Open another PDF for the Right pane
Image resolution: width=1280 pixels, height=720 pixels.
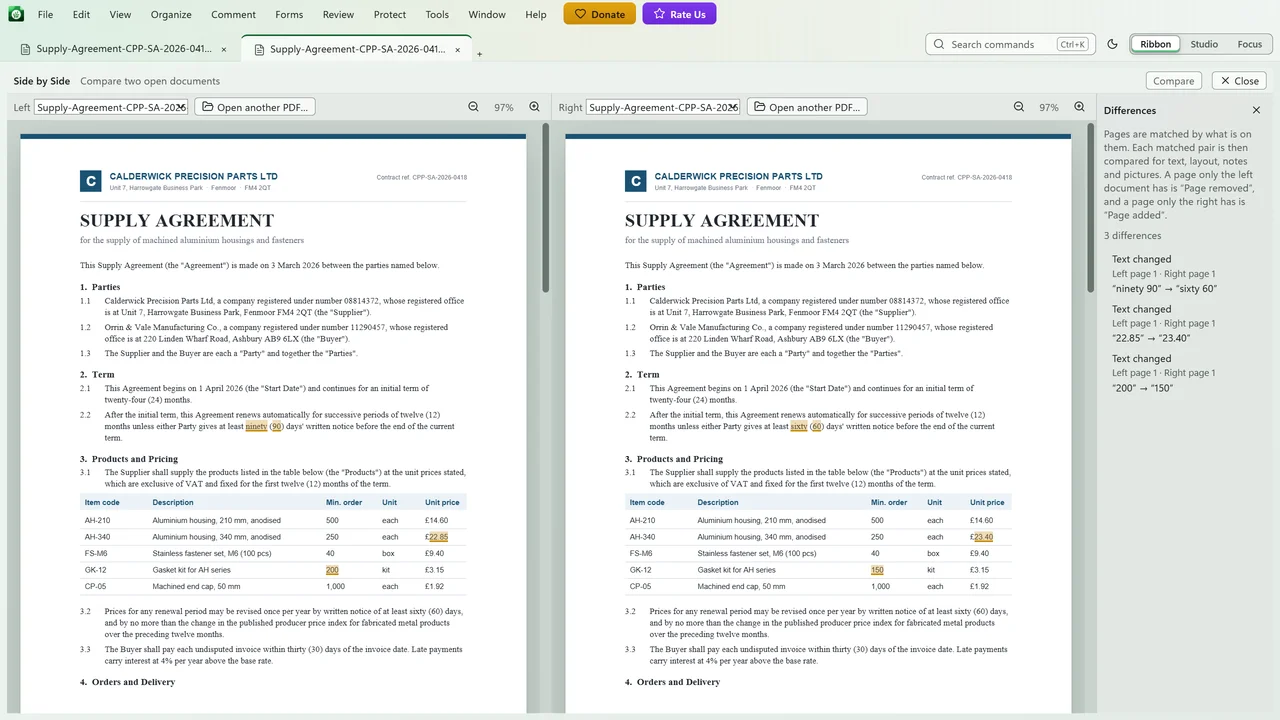coord(807,107)
